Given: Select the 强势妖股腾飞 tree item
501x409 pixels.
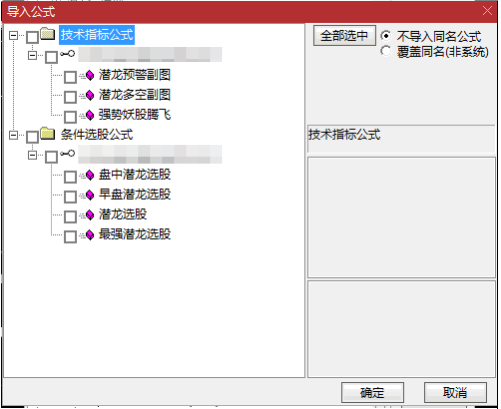Looking at the screenshot, I should [x=135, y=115].
